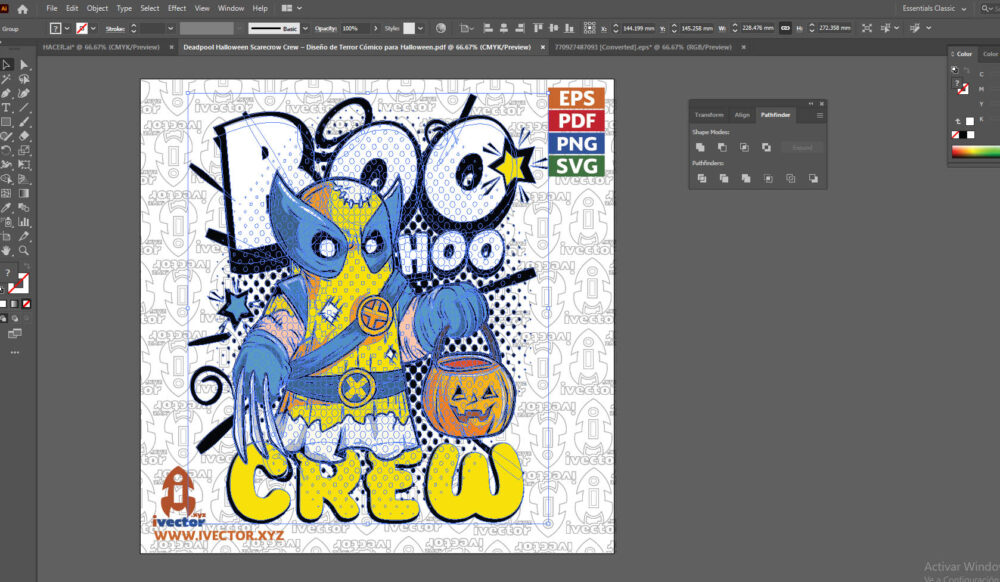1000x582 pixels.
Task: Open the Essentials Classic workspace dropdown
Action: (934, 8)
